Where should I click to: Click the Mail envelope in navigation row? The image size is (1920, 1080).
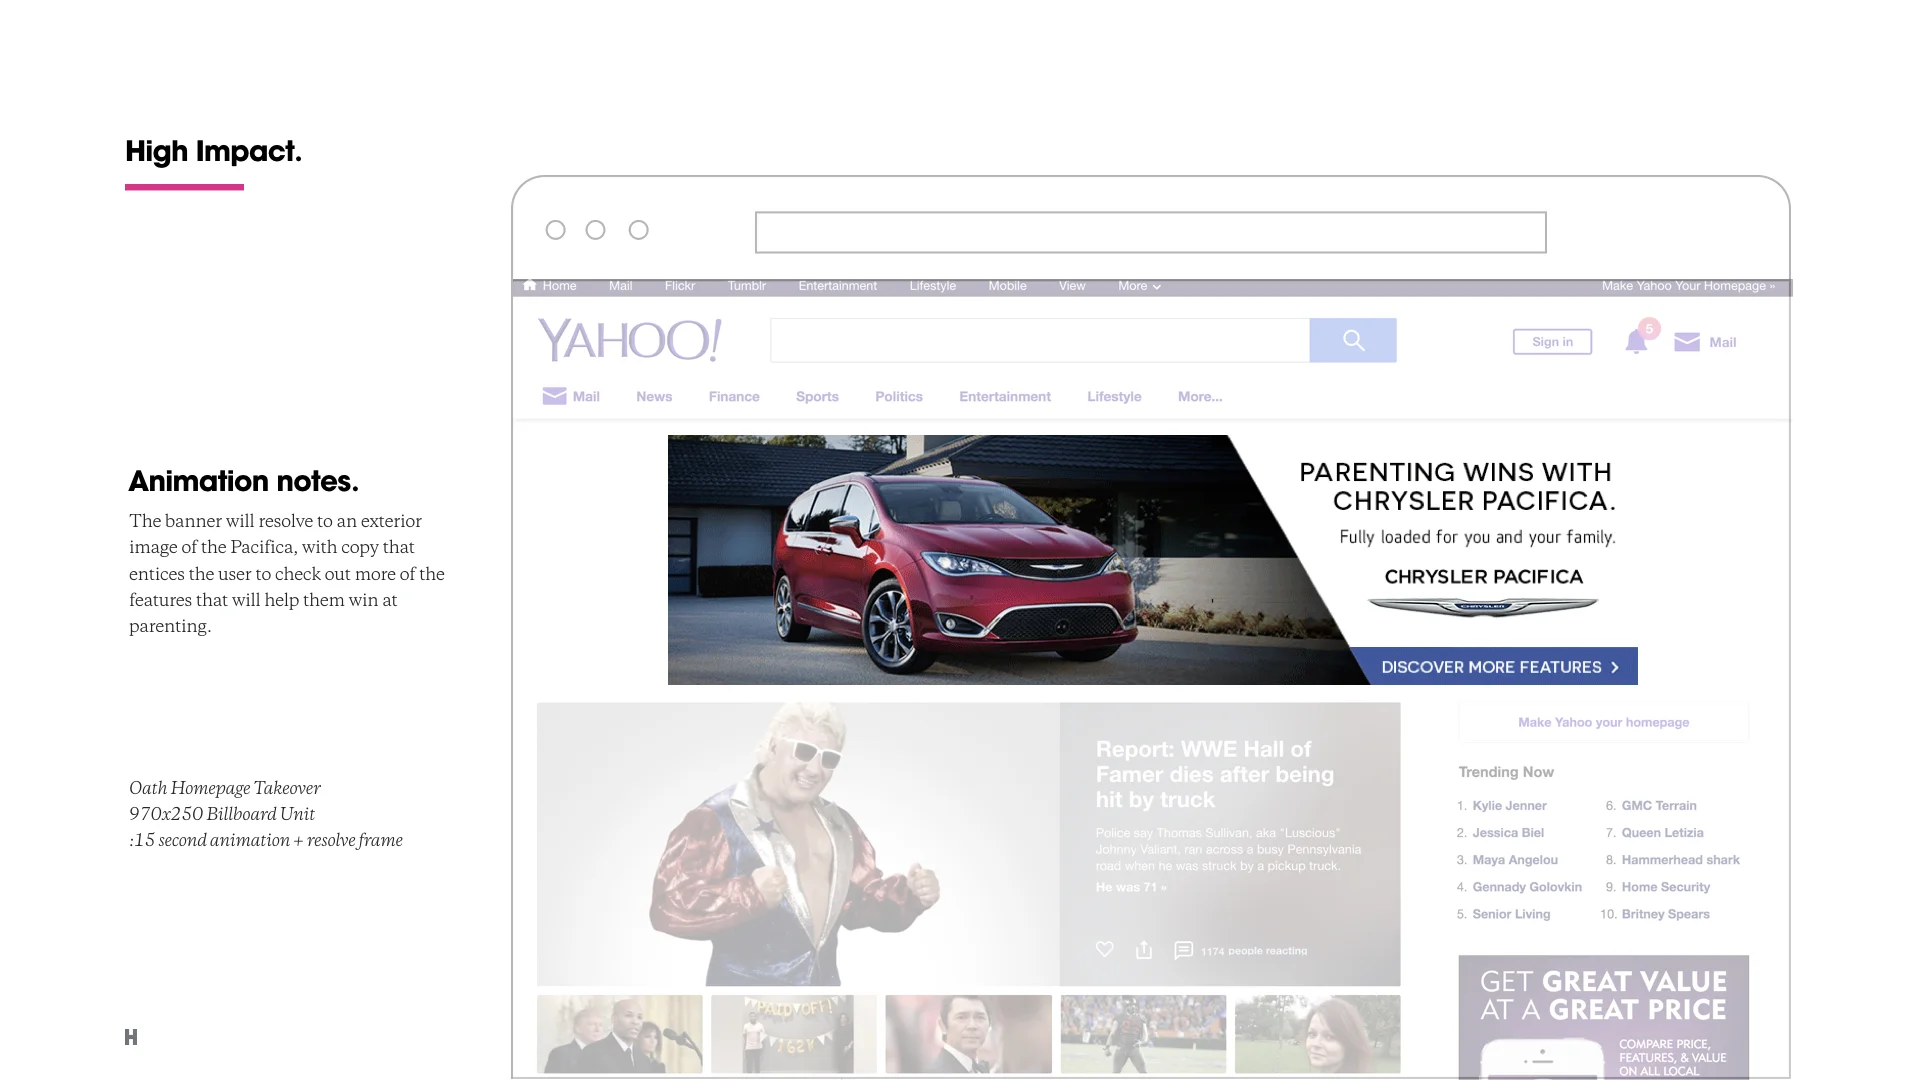tap(554, 396)
